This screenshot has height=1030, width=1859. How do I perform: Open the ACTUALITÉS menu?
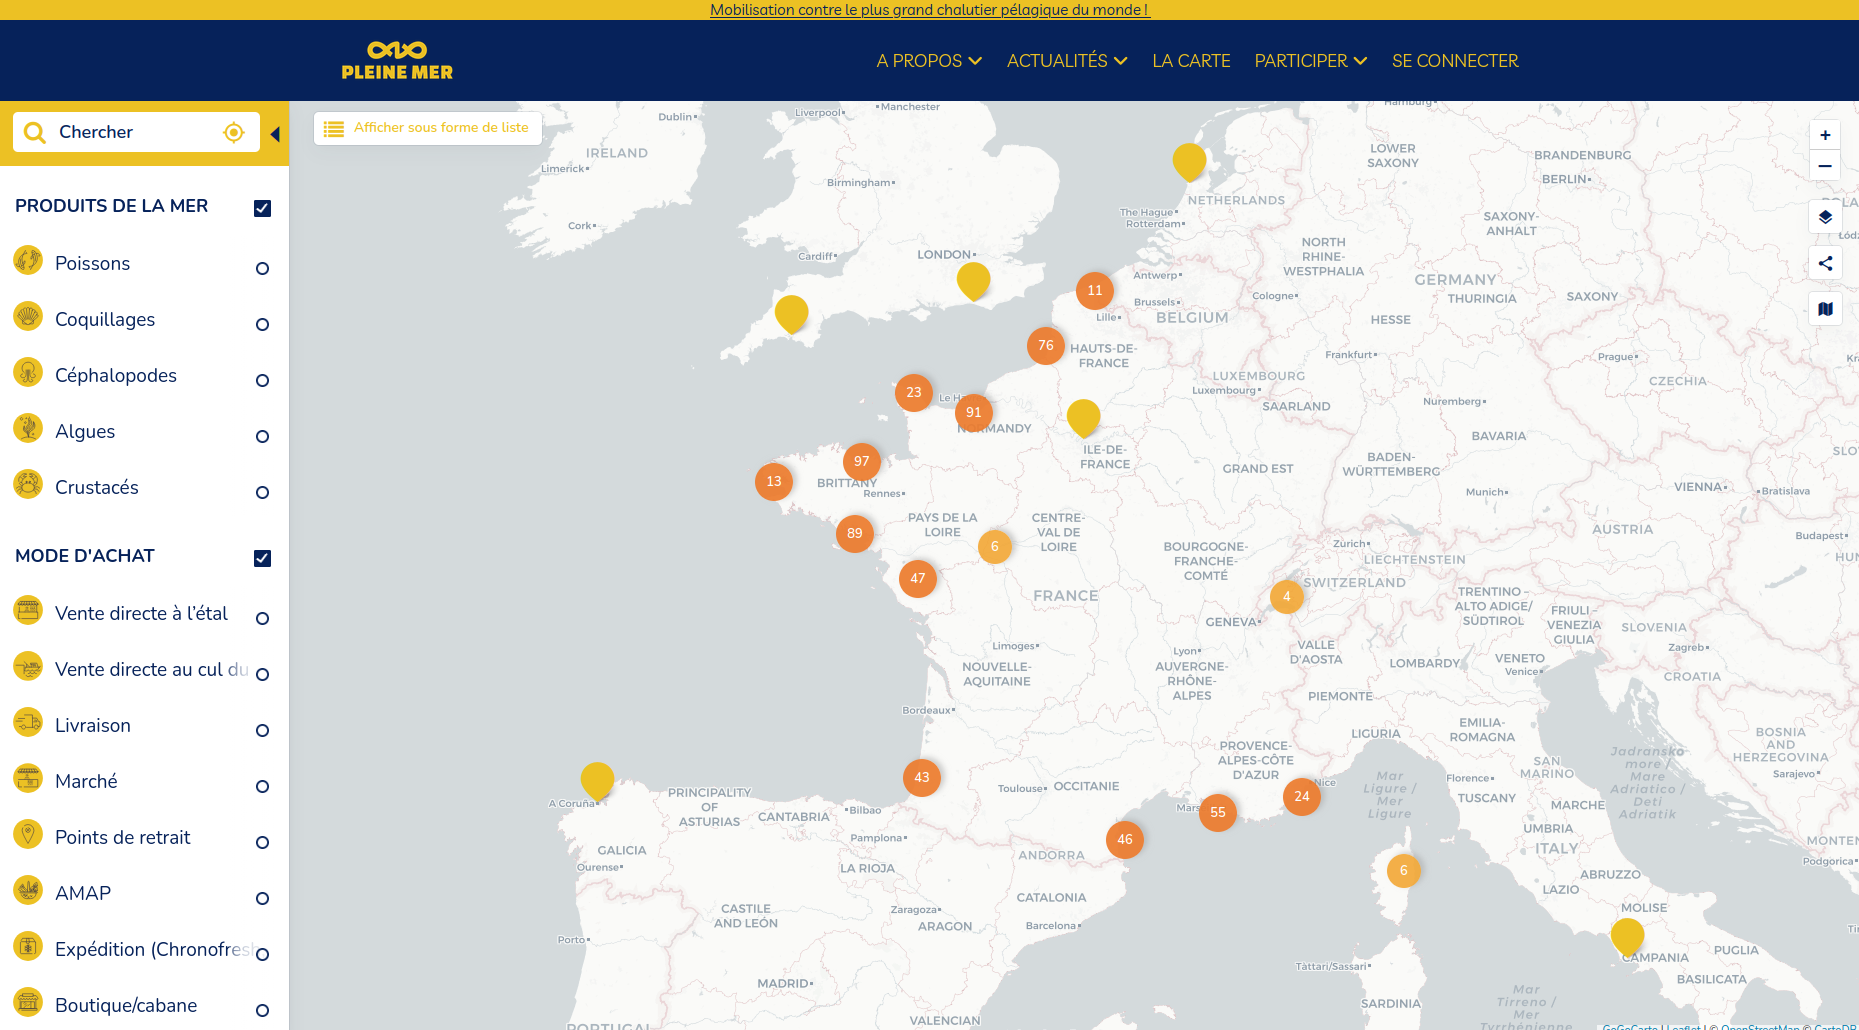coord(1066,61)
